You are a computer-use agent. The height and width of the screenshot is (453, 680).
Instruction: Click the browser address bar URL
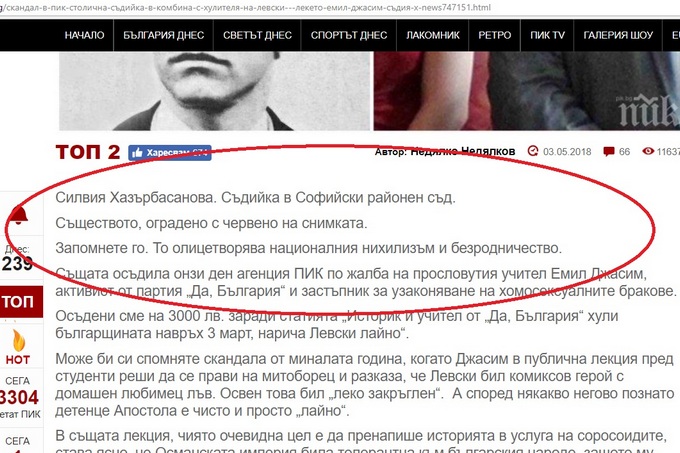coord(245,7)
